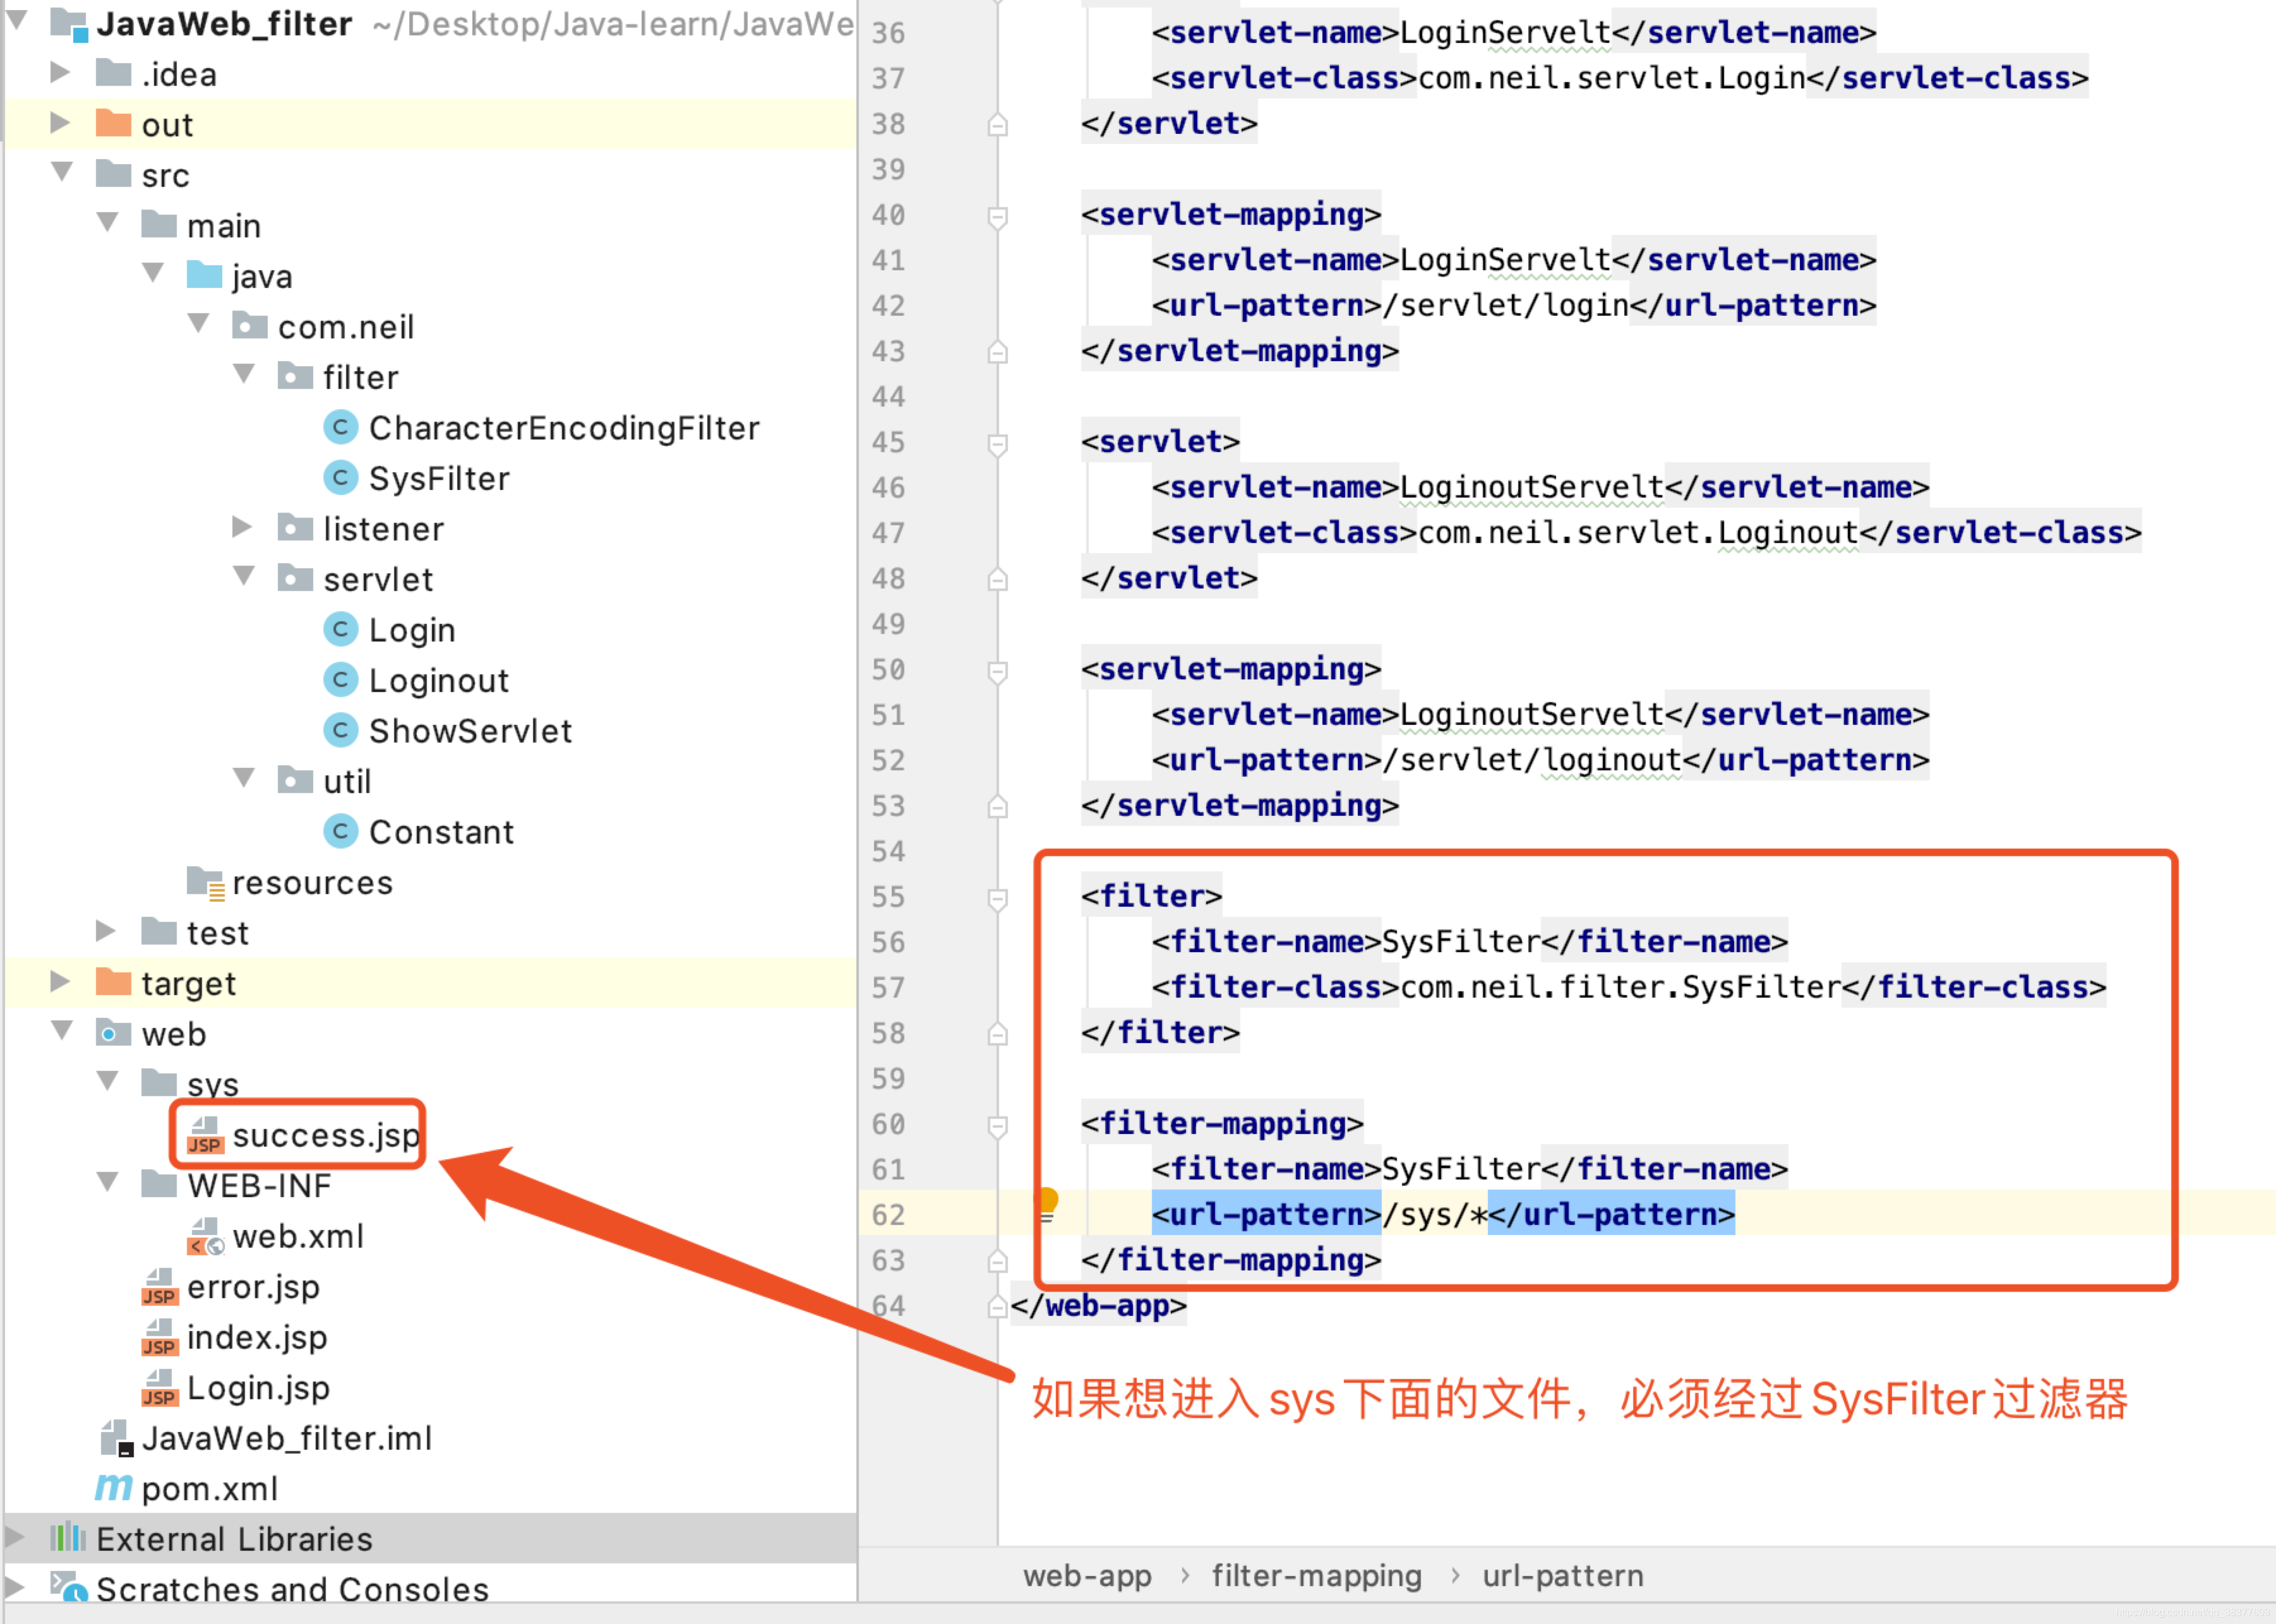The image size is (2276, 1624).
Task: Collapse the main folder
Action: click(x=107, y=221)
